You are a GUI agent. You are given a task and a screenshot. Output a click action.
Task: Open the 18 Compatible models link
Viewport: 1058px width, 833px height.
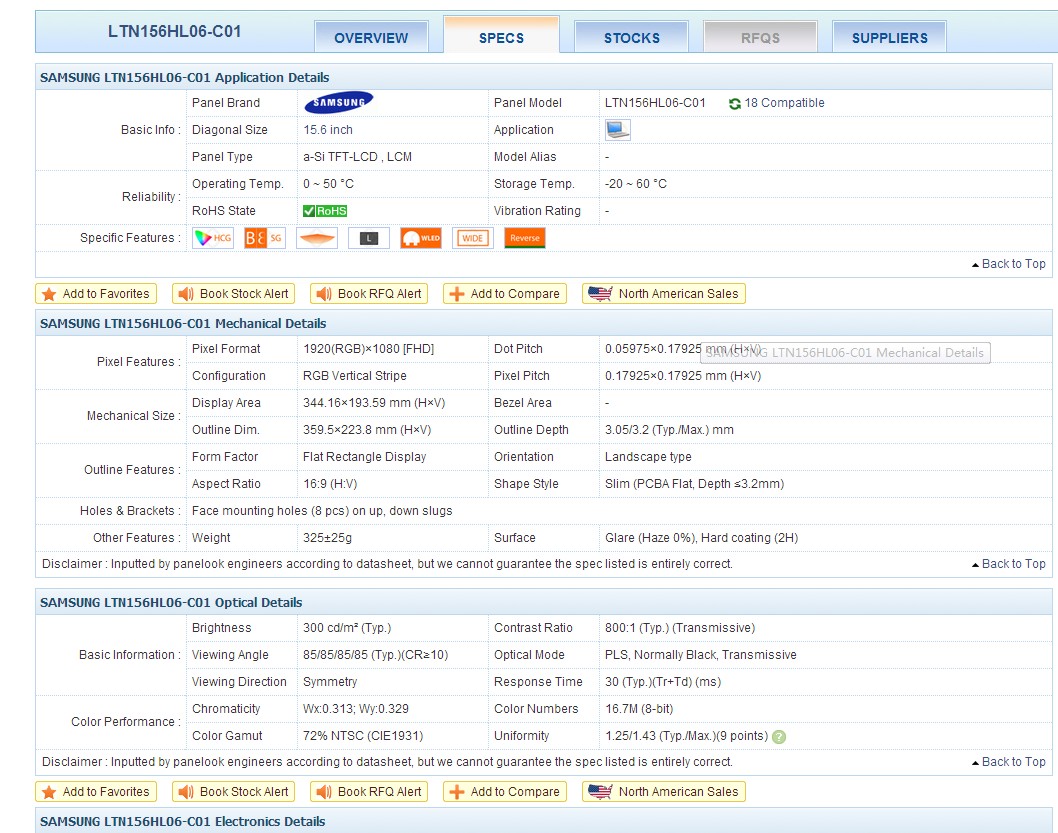(784, 103)
